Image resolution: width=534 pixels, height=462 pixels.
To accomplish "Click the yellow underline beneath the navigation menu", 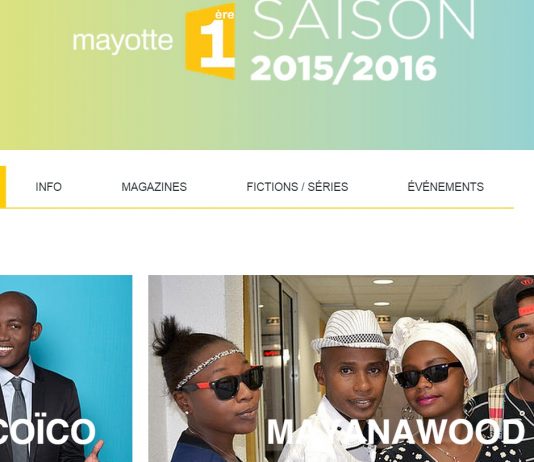I will click(x=260, y=208).
